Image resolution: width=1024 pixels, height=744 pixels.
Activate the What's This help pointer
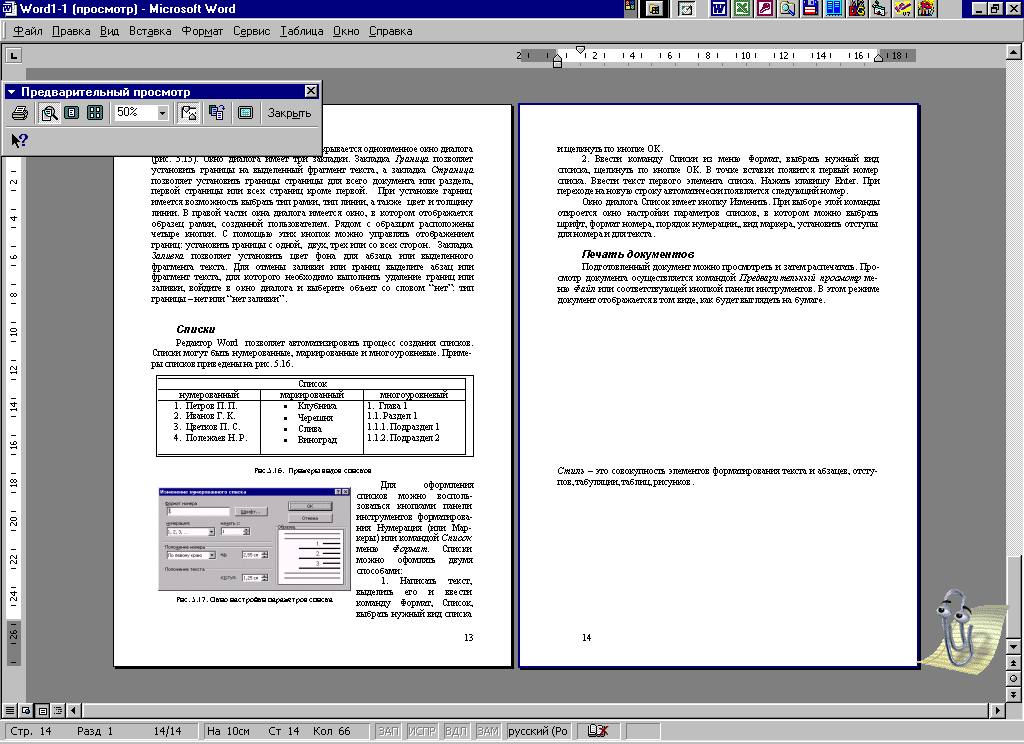tap(20, 140)
